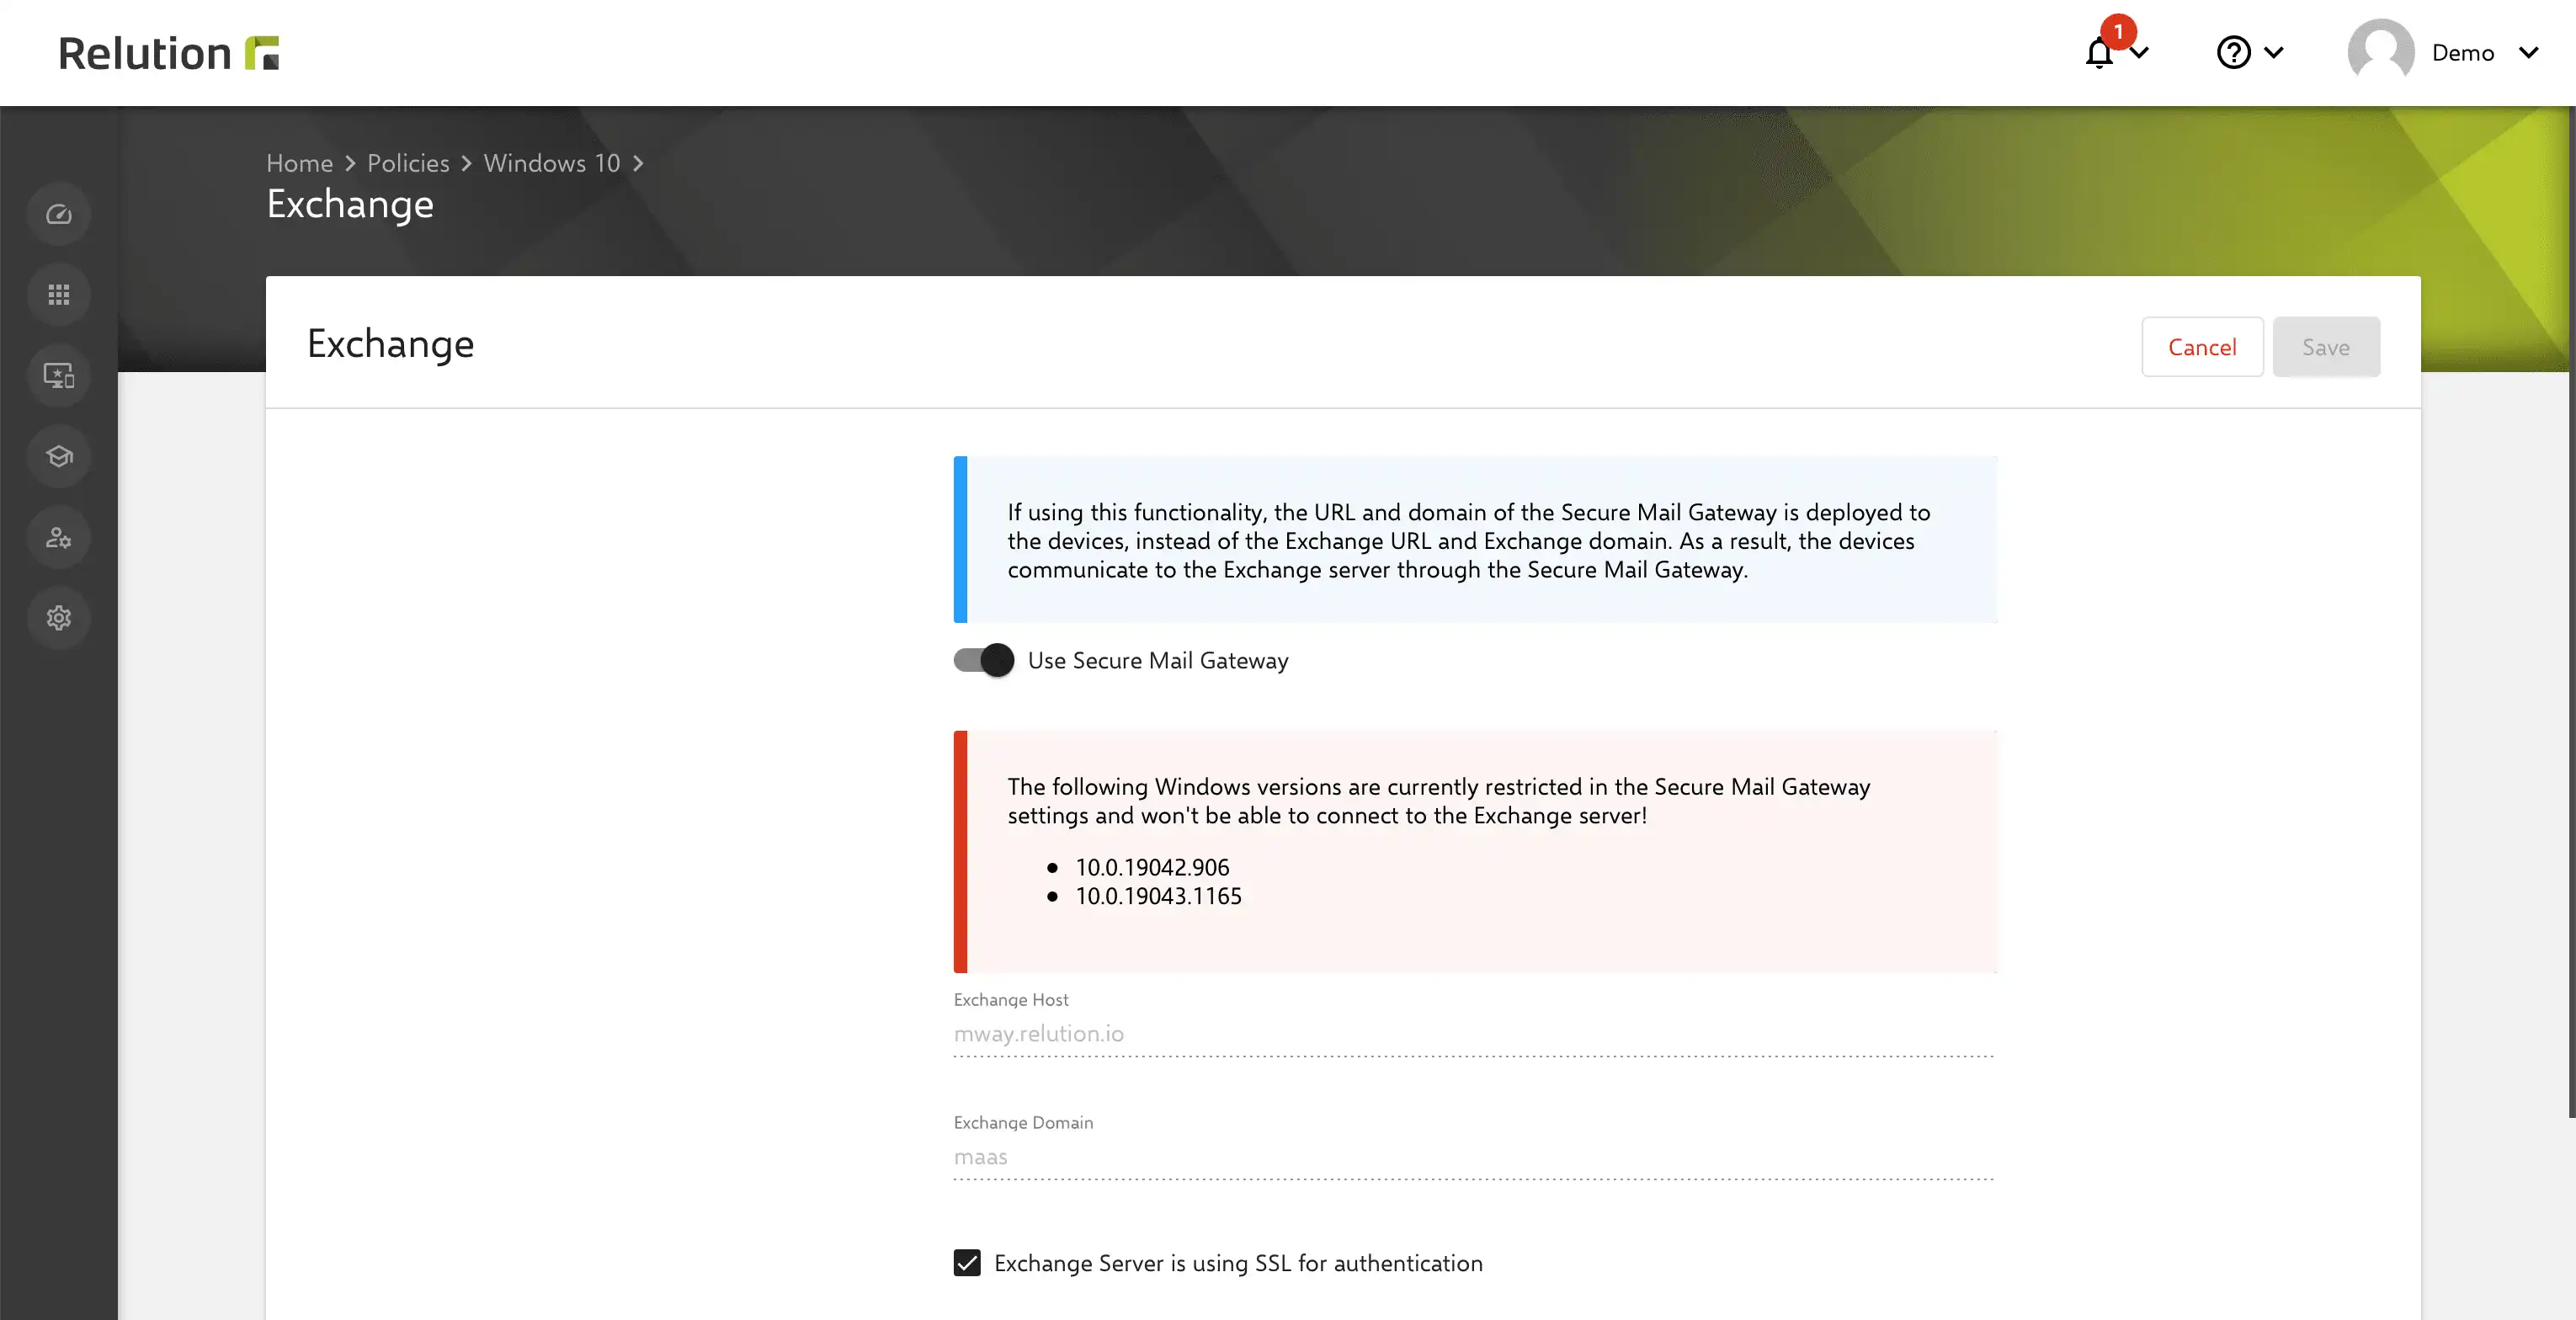Click the help question mark icon
The height and width of the screenshot is (1320, 2576).
2233,52
